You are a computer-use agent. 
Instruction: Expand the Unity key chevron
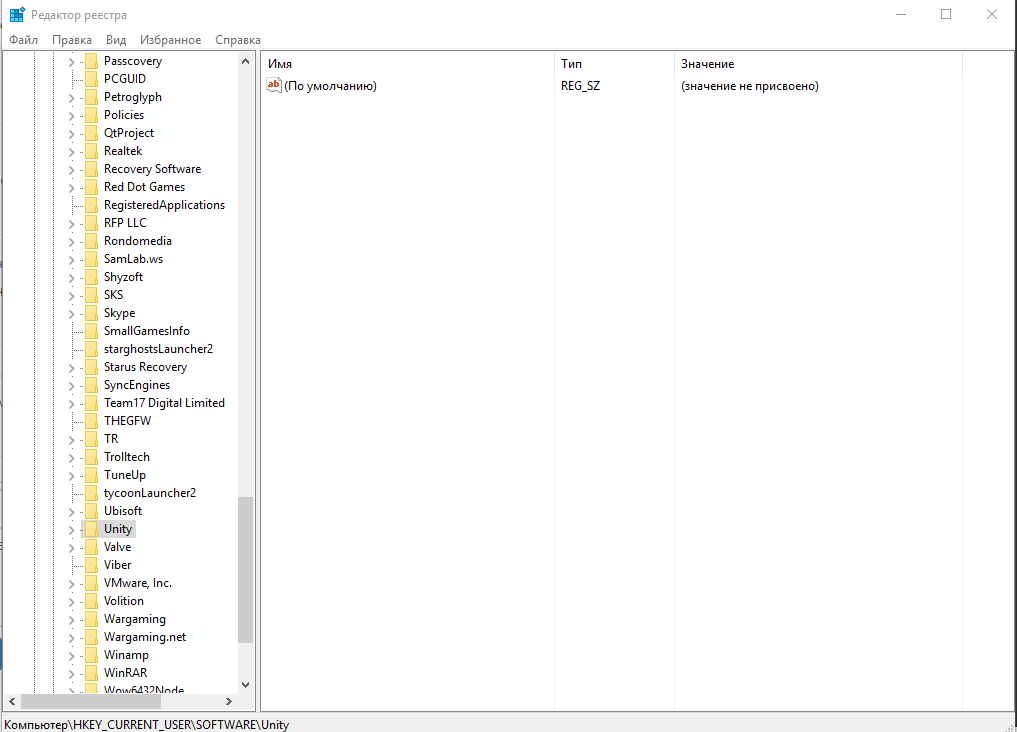[71, 530]
